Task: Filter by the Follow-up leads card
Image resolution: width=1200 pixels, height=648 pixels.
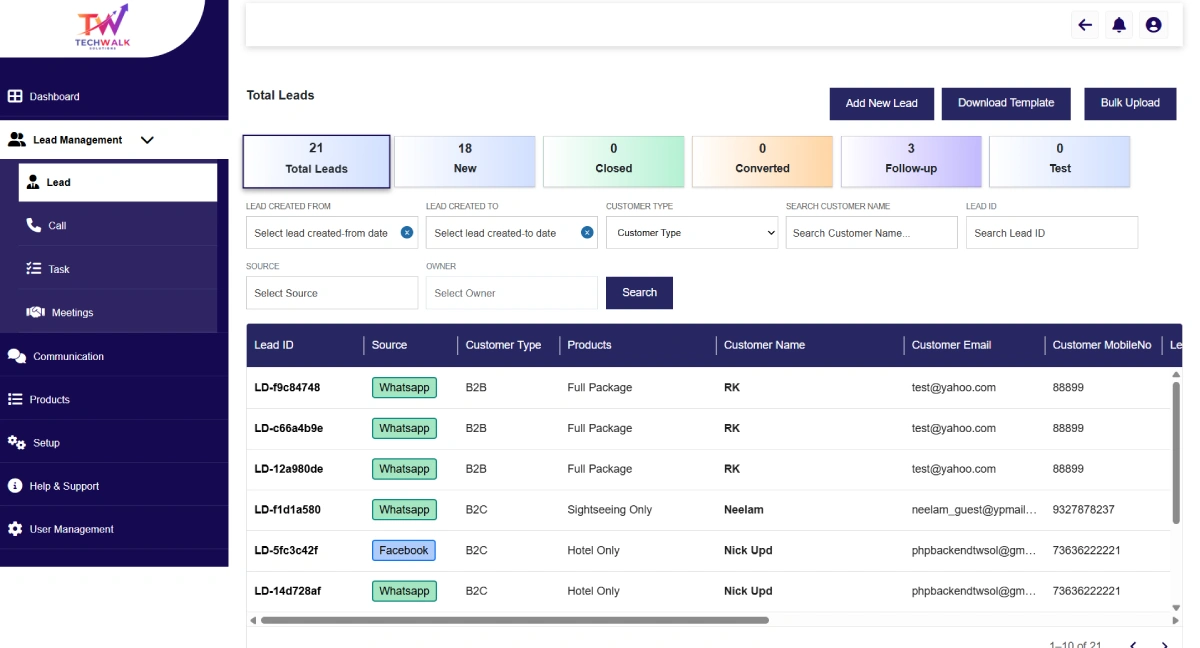Action: (910, 160)
